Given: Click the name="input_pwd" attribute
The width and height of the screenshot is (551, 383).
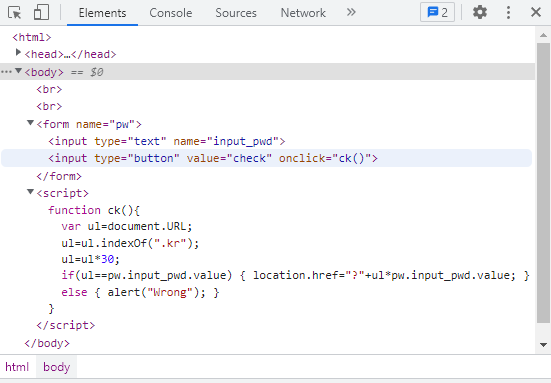Looking at the screenshot, I should pos(226,142).
